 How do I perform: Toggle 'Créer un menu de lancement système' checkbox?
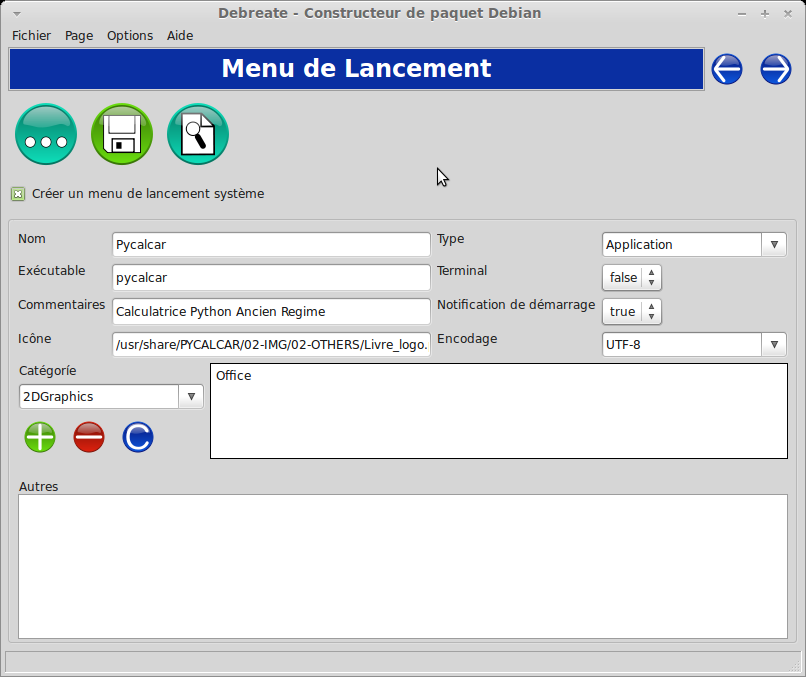[x=18, y=194]
